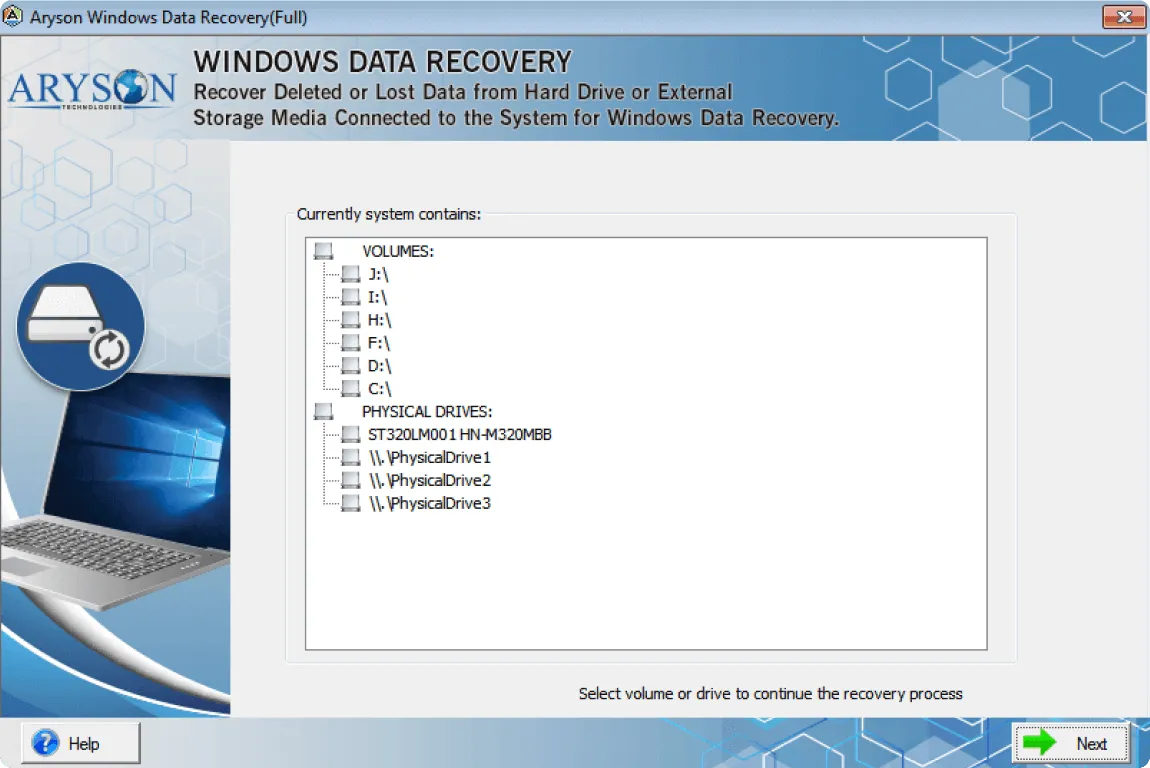Select \\.\PhysicalDrive3 in the drive list
This screenshot has width=1150, height=768.
[430, 503]
